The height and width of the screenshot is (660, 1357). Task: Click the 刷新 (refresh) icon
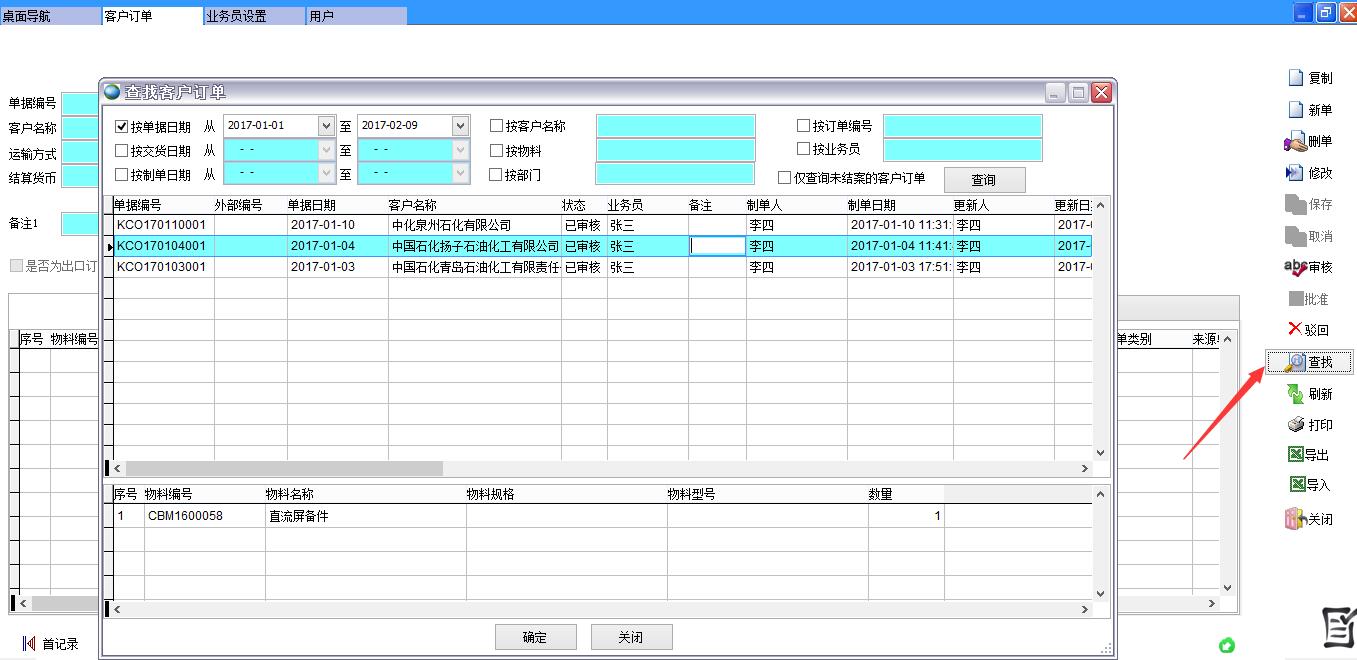[x=1295, y=394]
